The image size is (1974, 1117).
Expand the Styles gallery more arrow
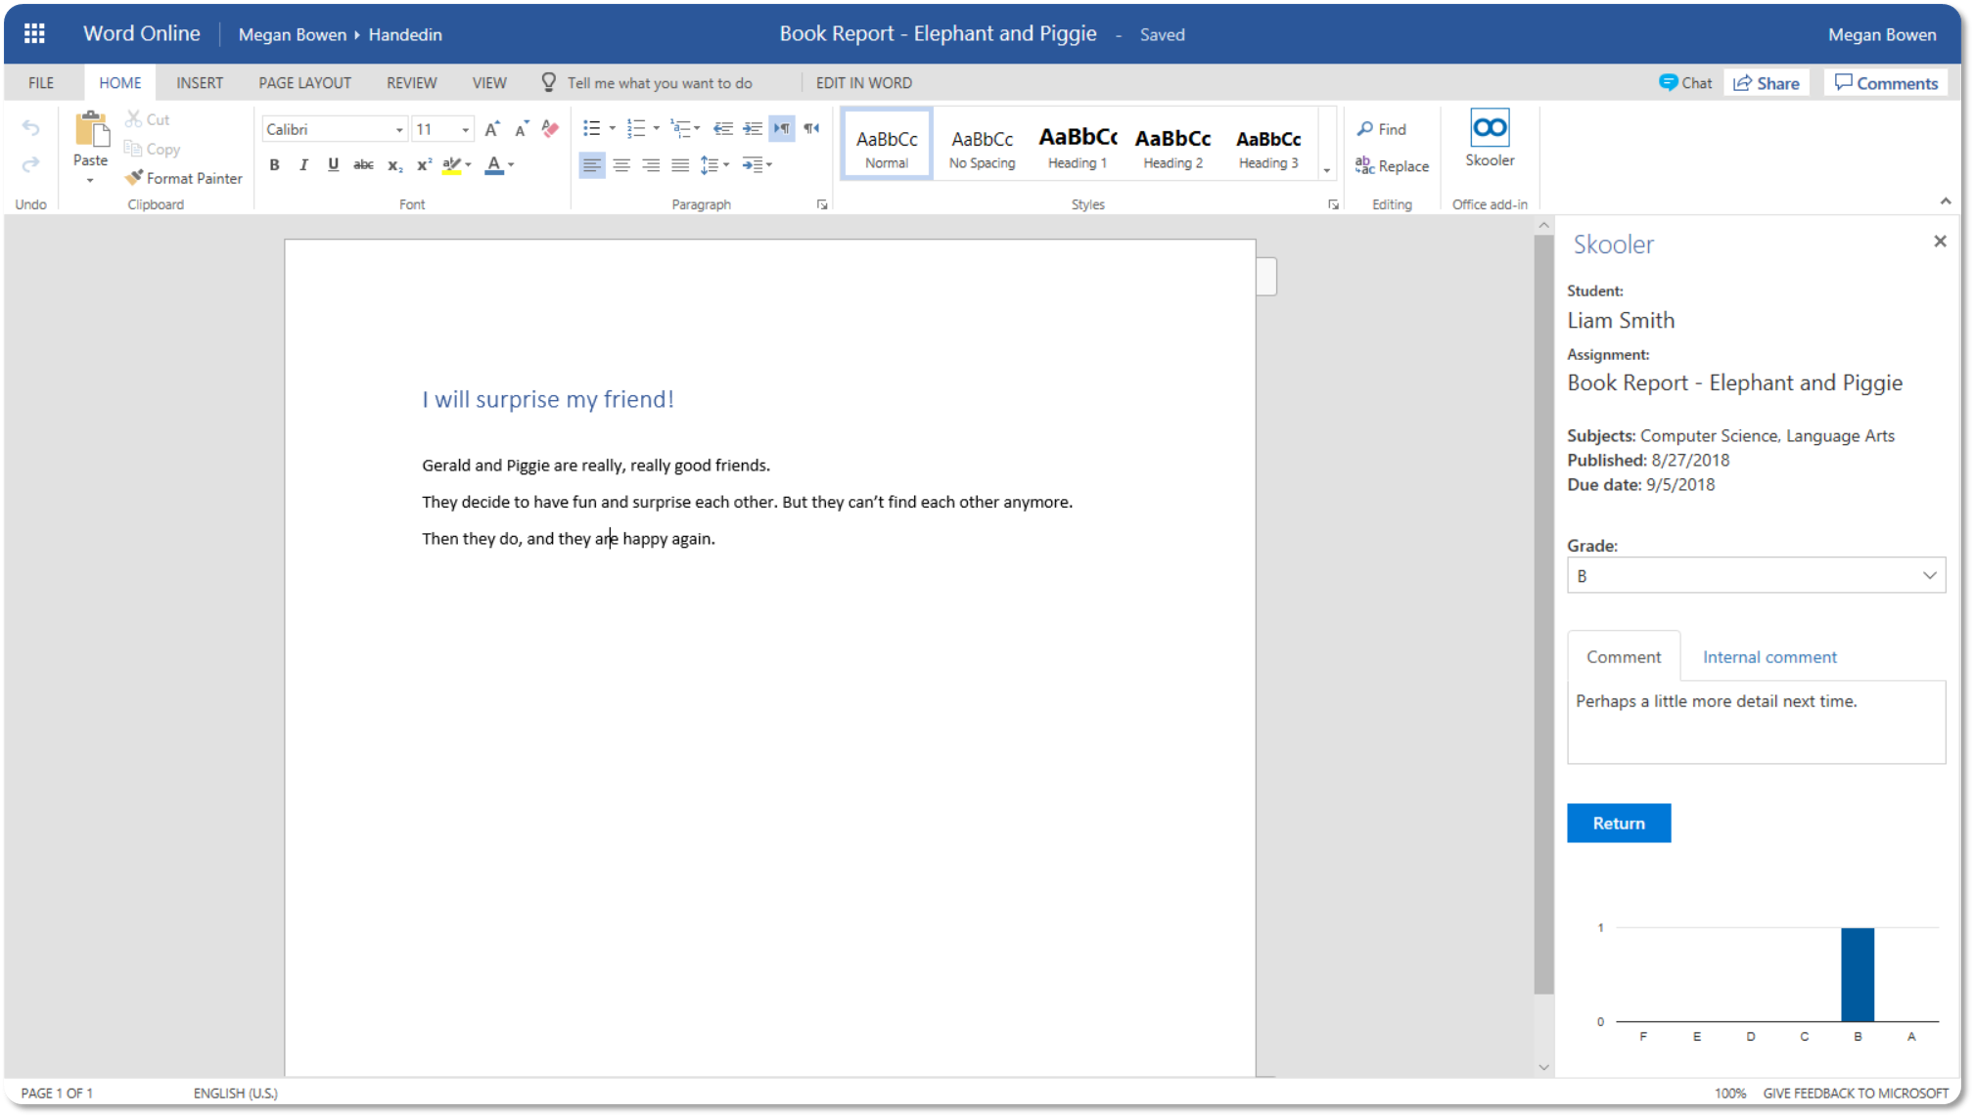pos(1327,170)
